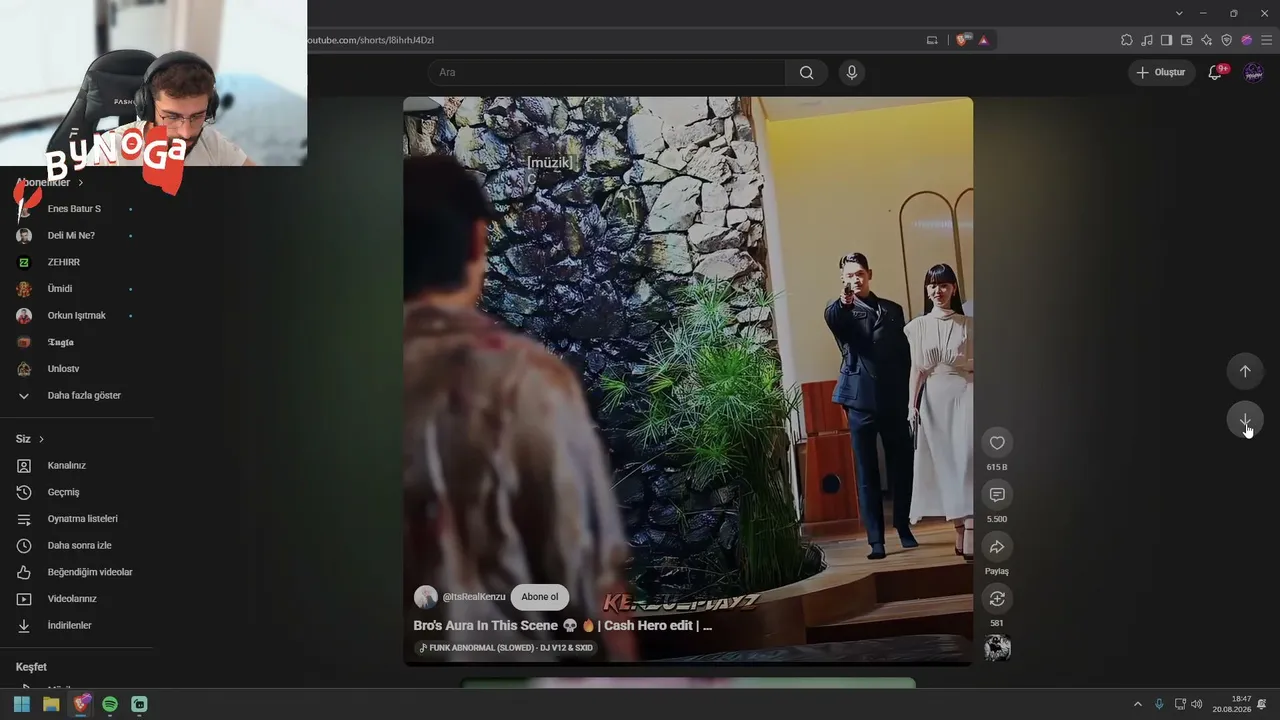Expand the Short title 'Bro's Aura In This Scene'

(x=563, y=626)
